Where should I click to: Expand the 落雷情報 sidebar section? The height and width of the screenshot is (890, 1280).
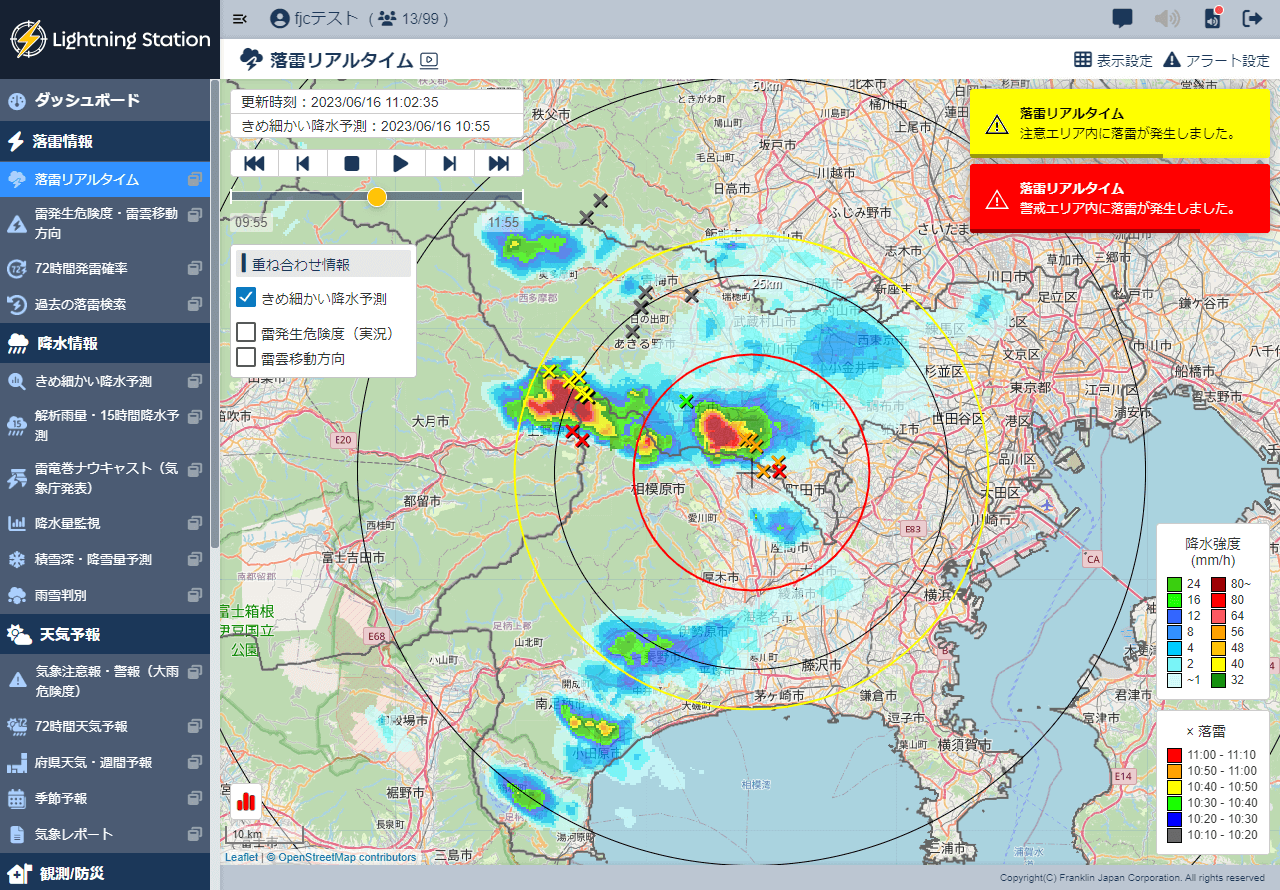pyautogui.click(x=105, y=141)
